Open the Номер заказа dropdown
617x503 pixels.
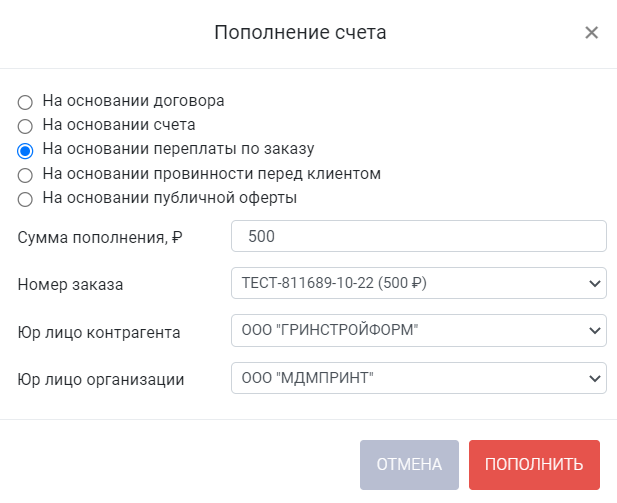point(419,283)
